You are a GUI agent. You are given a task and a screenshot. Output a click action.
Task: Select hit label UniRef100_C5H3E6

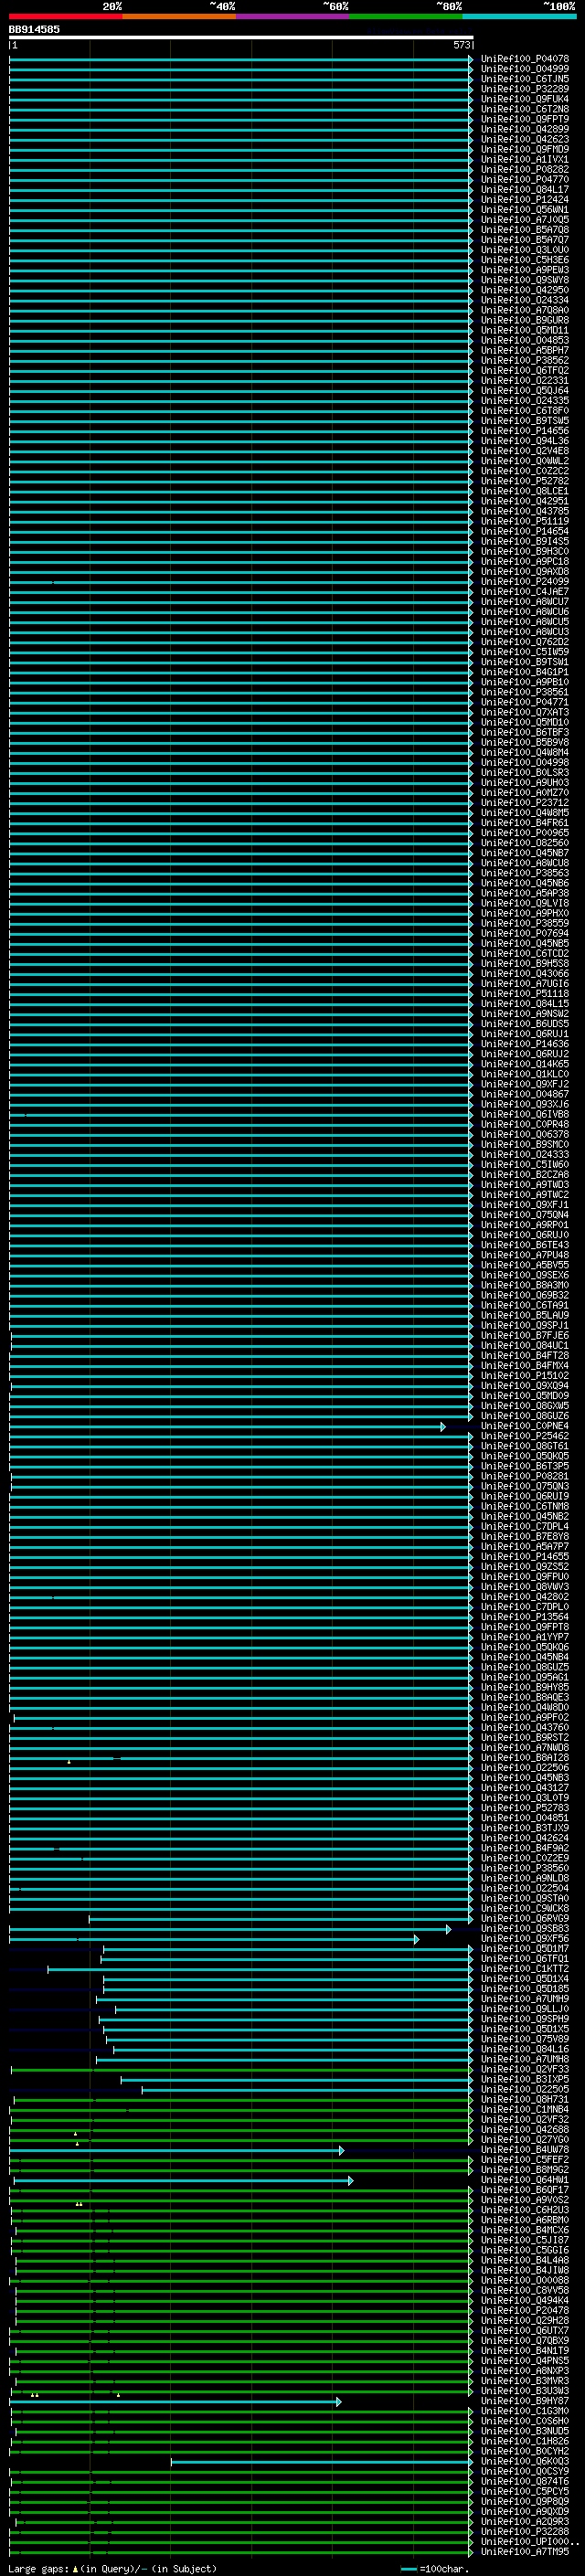click(x=525, y=260)
